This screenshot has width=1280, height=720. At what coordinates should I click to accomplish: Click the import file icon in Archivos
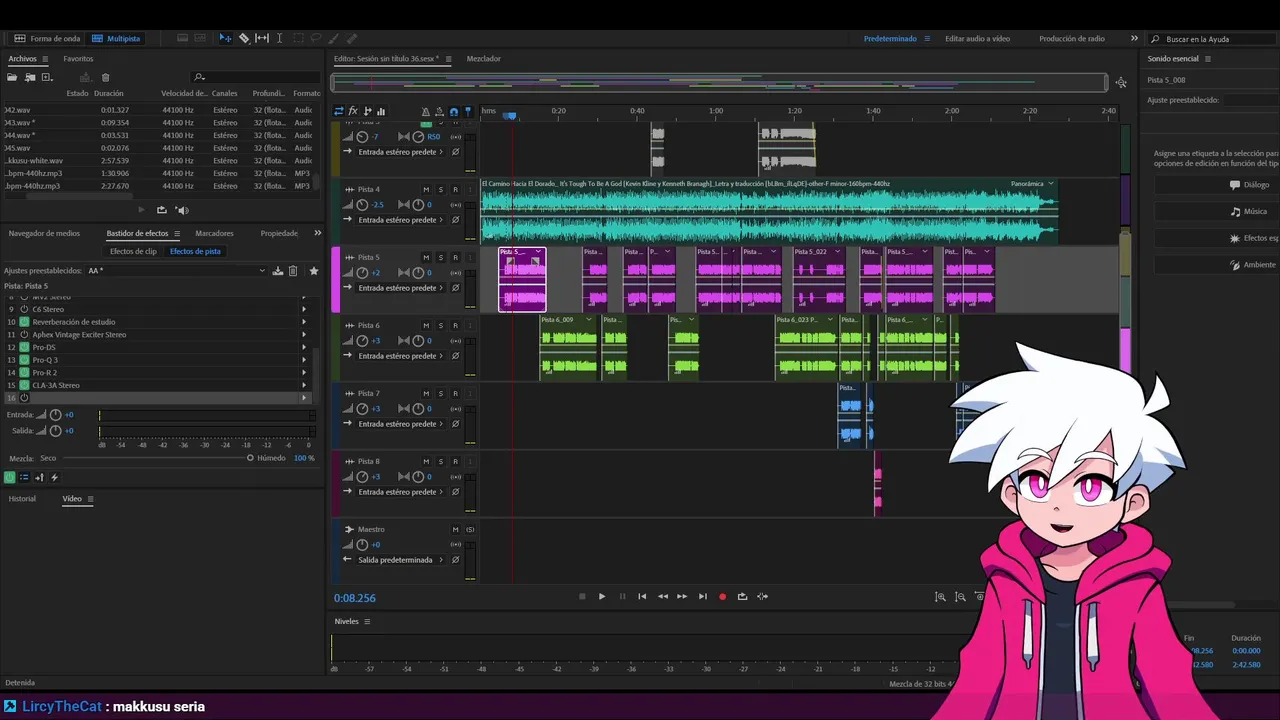(x=30, y=77)
